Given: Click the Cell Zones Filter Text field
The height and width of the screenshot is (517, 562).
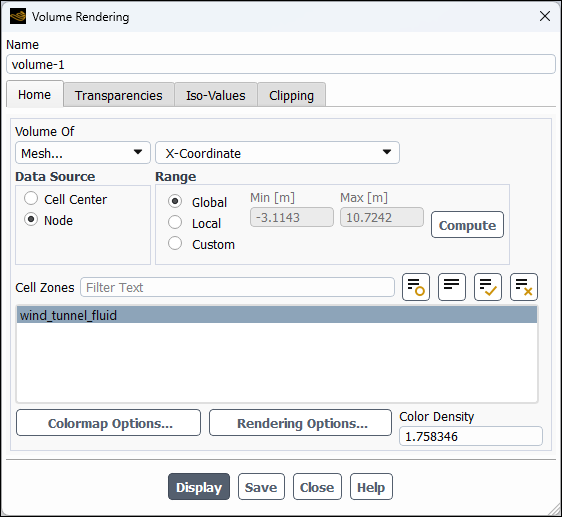Looking at the screenshot, I should (x=237, y=287).
